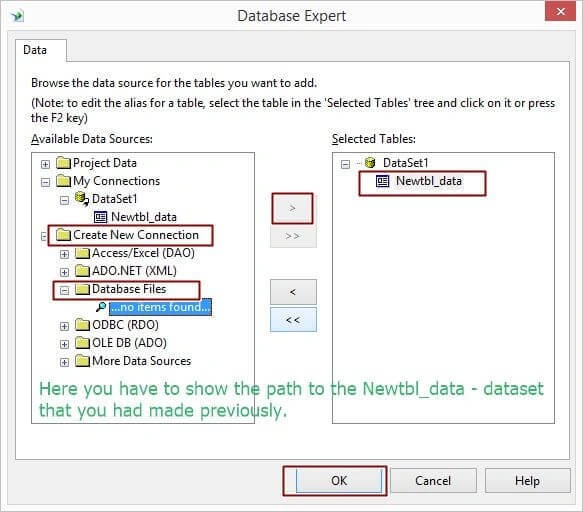
Task: Click the OLE DB (ADO) folder icon
Action: click(82, 343)
